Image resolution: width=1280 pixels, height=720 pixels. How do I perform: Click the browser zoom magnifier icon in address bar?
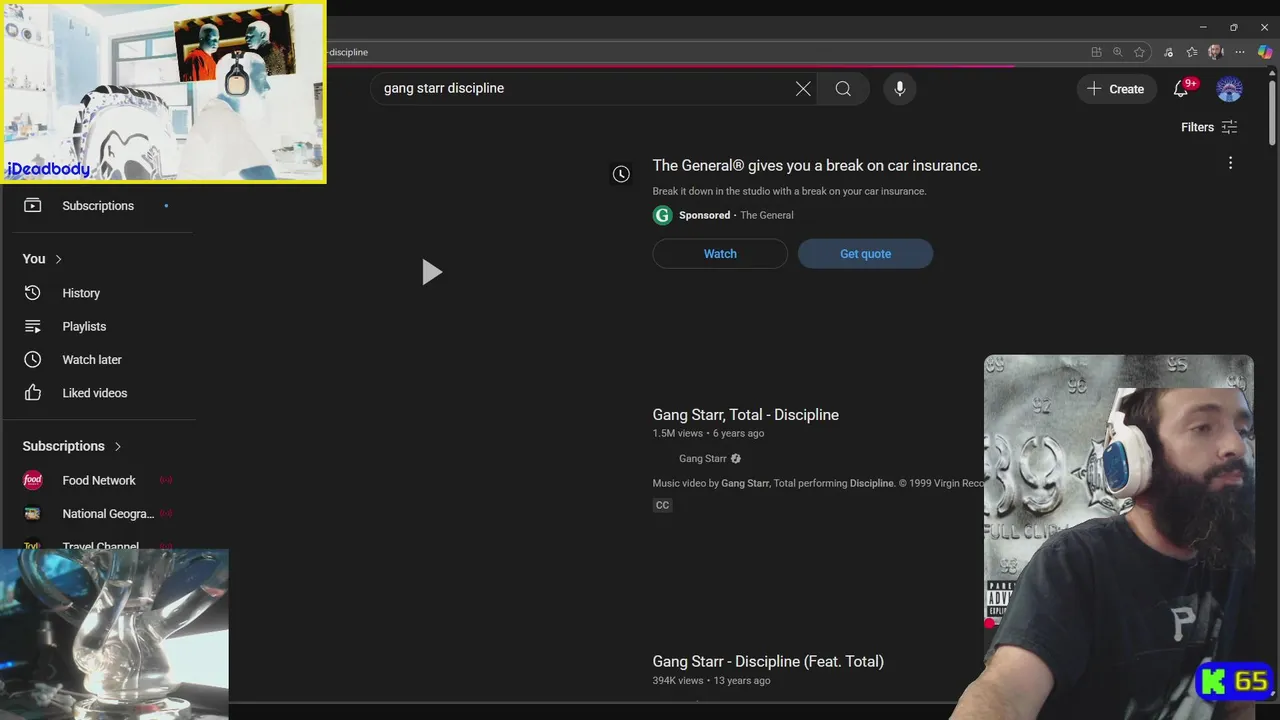[1118, 52]
